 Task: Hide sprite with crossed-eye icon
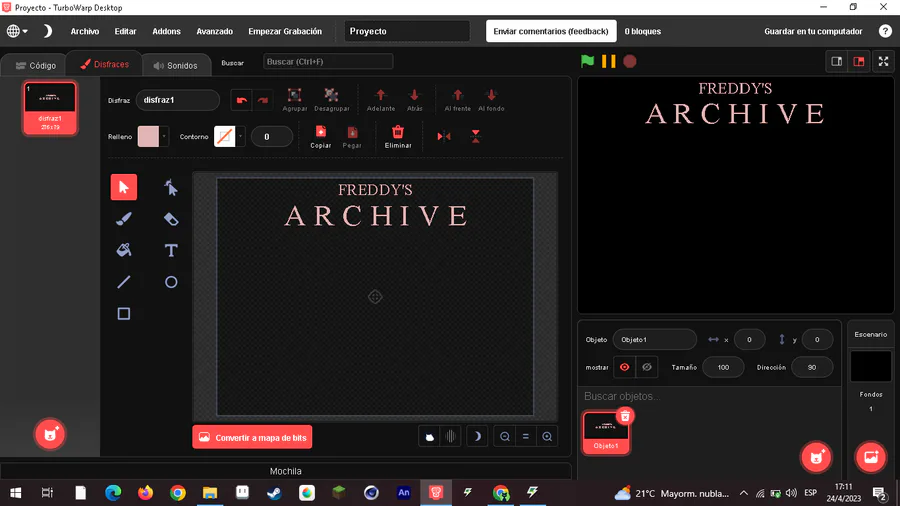[646, 367]
